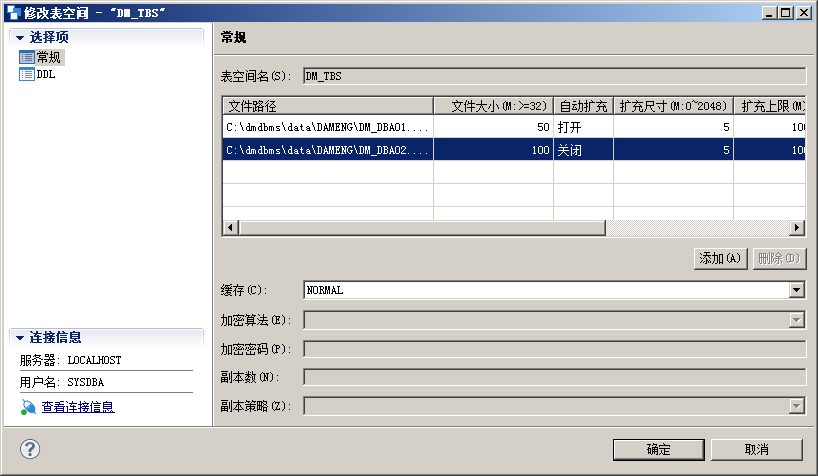
Task: Open the 缓存 dropdown showing NORMAL
Action: [x=797, y=290]
